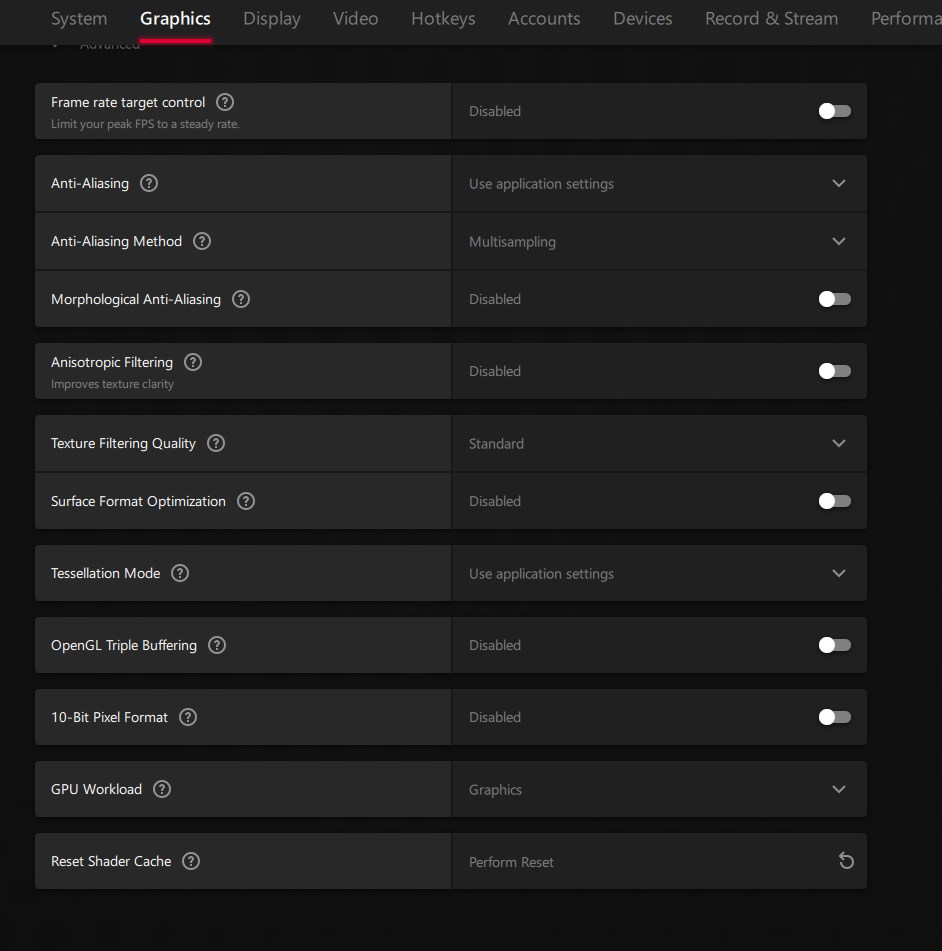Click help icon next to Frame rate target control
Screen dimensions: 942x951
[225, 102]
